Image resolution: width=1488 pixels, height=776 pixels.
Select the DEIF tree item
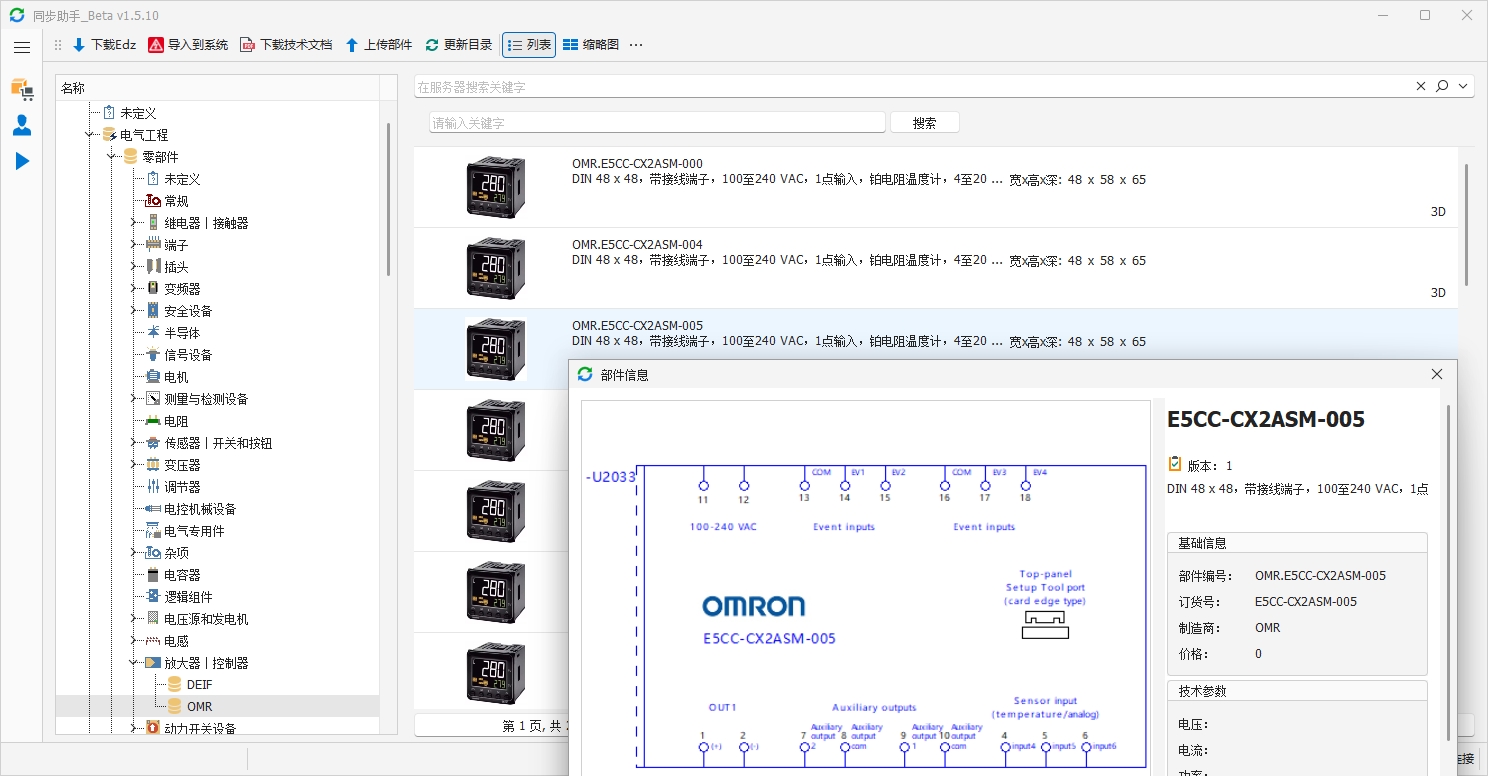point(199,685)
